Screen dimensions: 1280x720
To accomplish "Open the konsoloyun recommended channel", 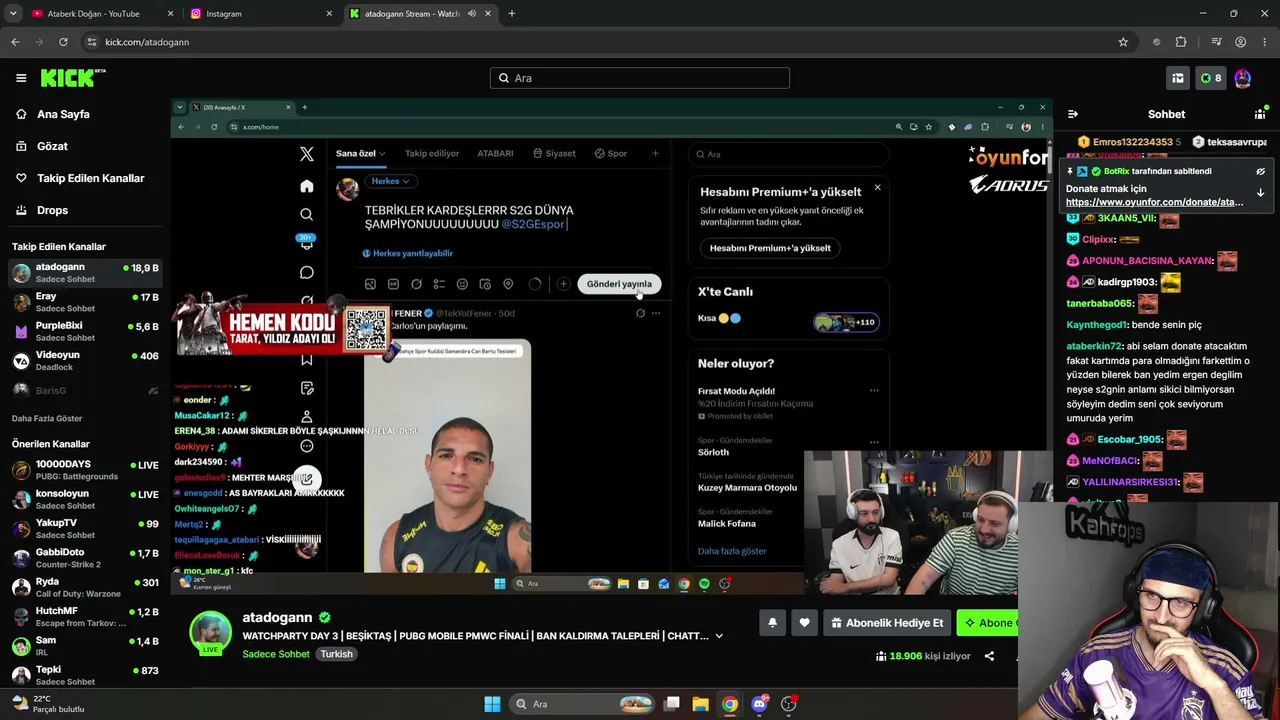I will tap(85, 499).
